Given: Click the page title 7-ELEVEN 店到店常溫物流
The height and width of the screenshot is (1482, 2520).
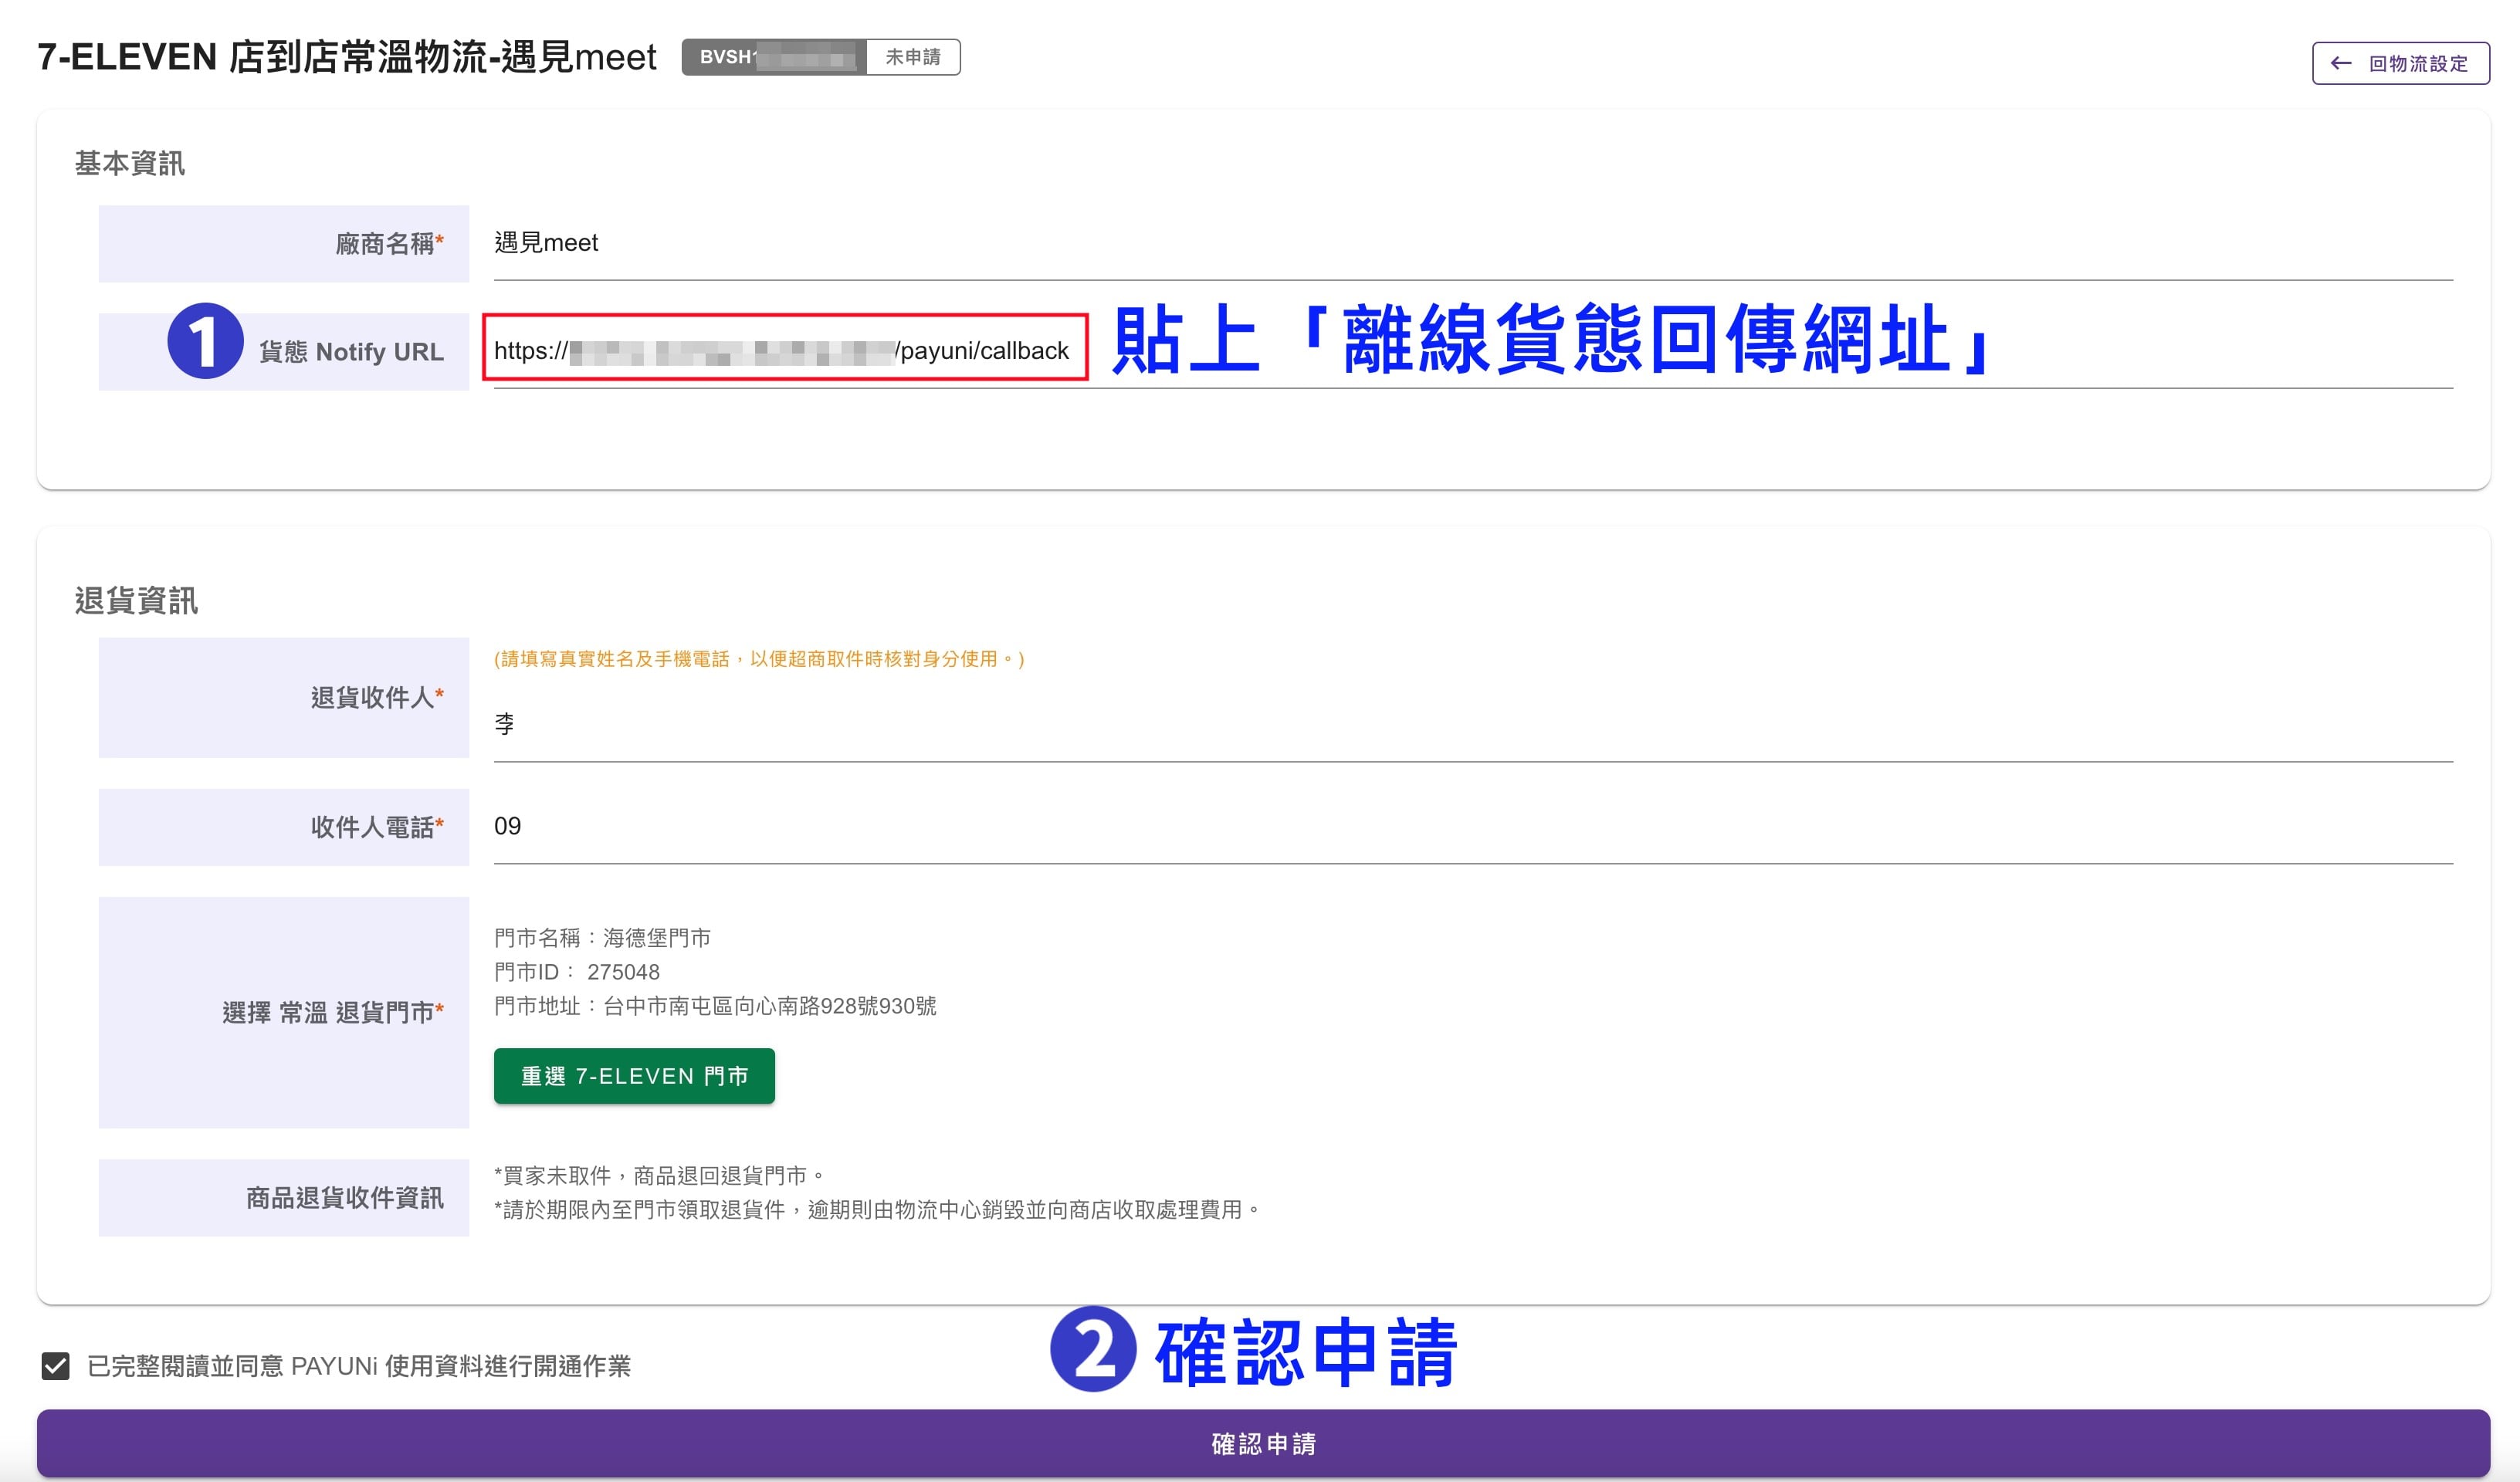Looking at the screenshot, I should point(346,57).
